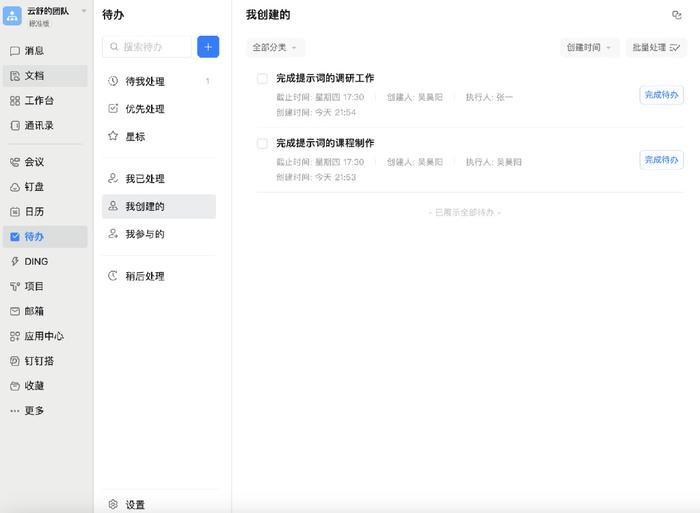This screenshot has width=700, height=513.
Task: Open the DING lightning icon
Action: click(x=15, y=262)
